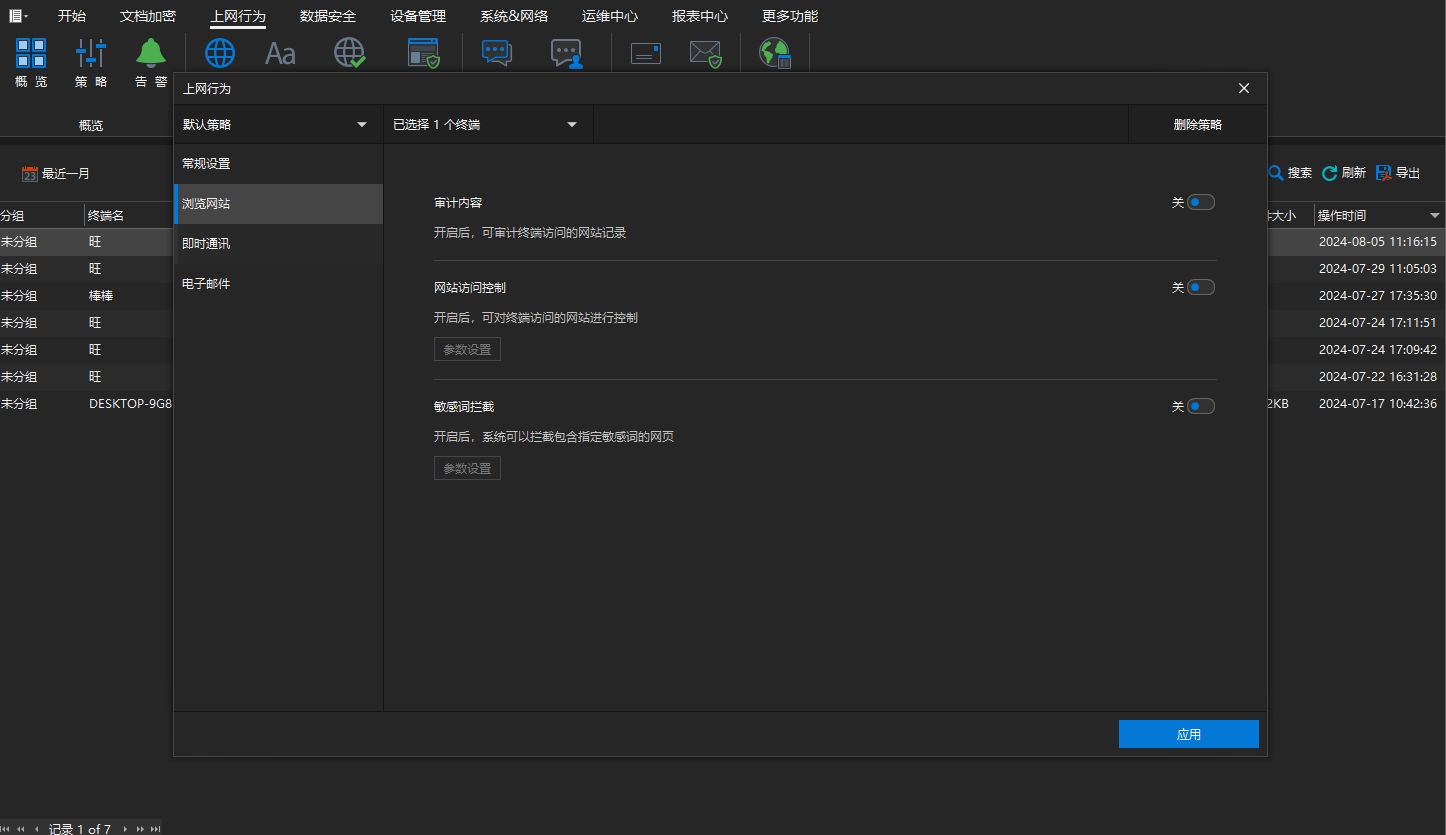Click the 记录 1 of 7 pager text
The height and width of the screenshot is (835, 1446).
pos(80,829)
